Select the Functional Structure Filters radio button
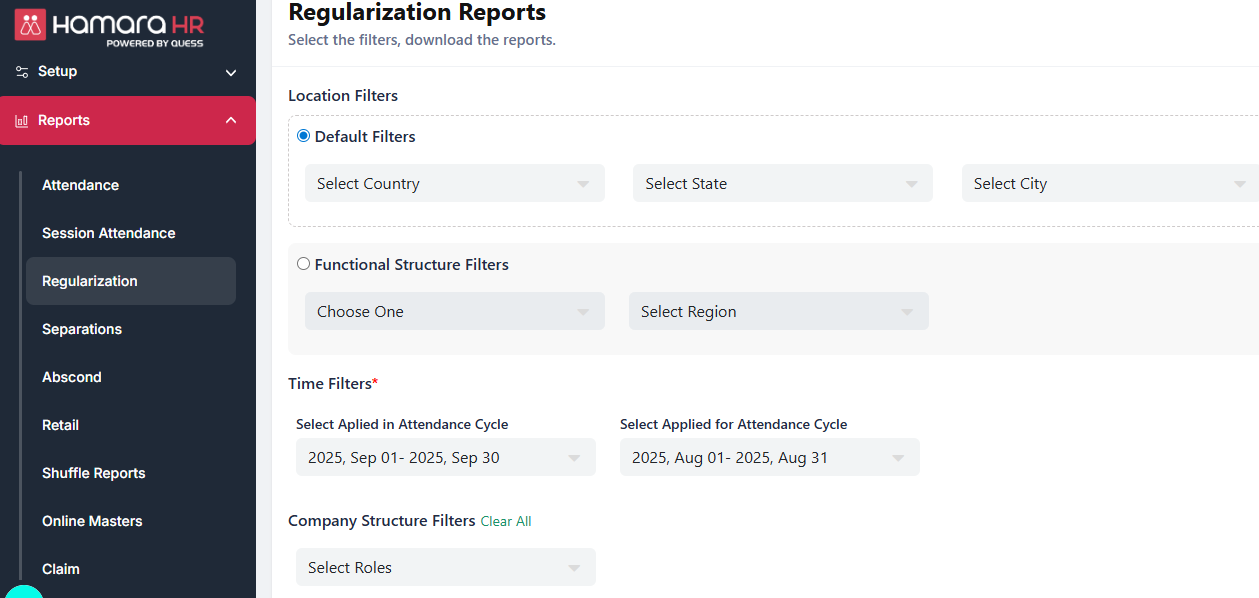 (304, 264)
